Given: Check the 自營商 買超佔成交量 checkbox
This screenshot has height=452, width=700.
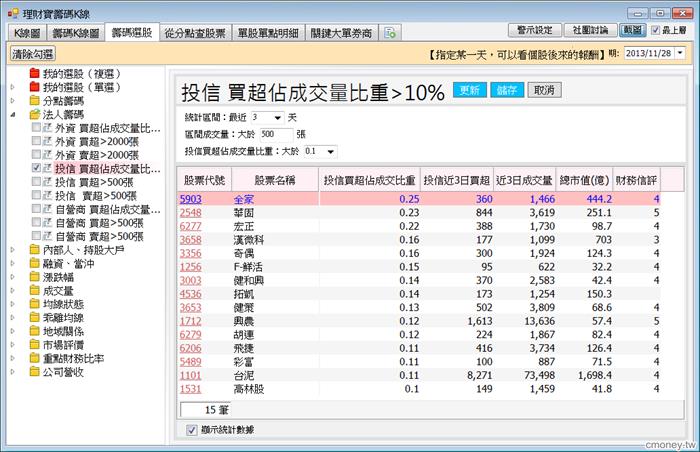Looking at the screenshot, I should [36, 209].
